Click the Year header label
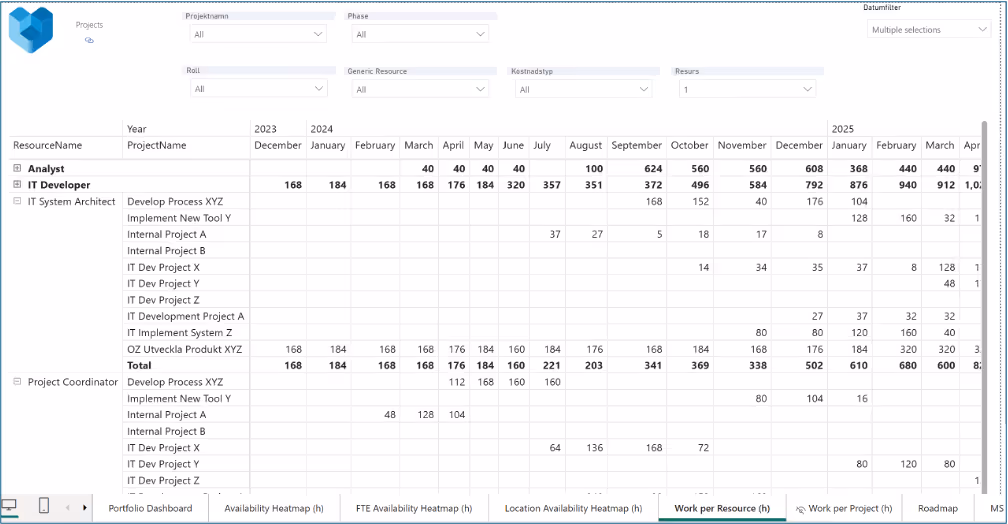The height and width of the screenshot is (524, 1008). [x=137, y=129]
